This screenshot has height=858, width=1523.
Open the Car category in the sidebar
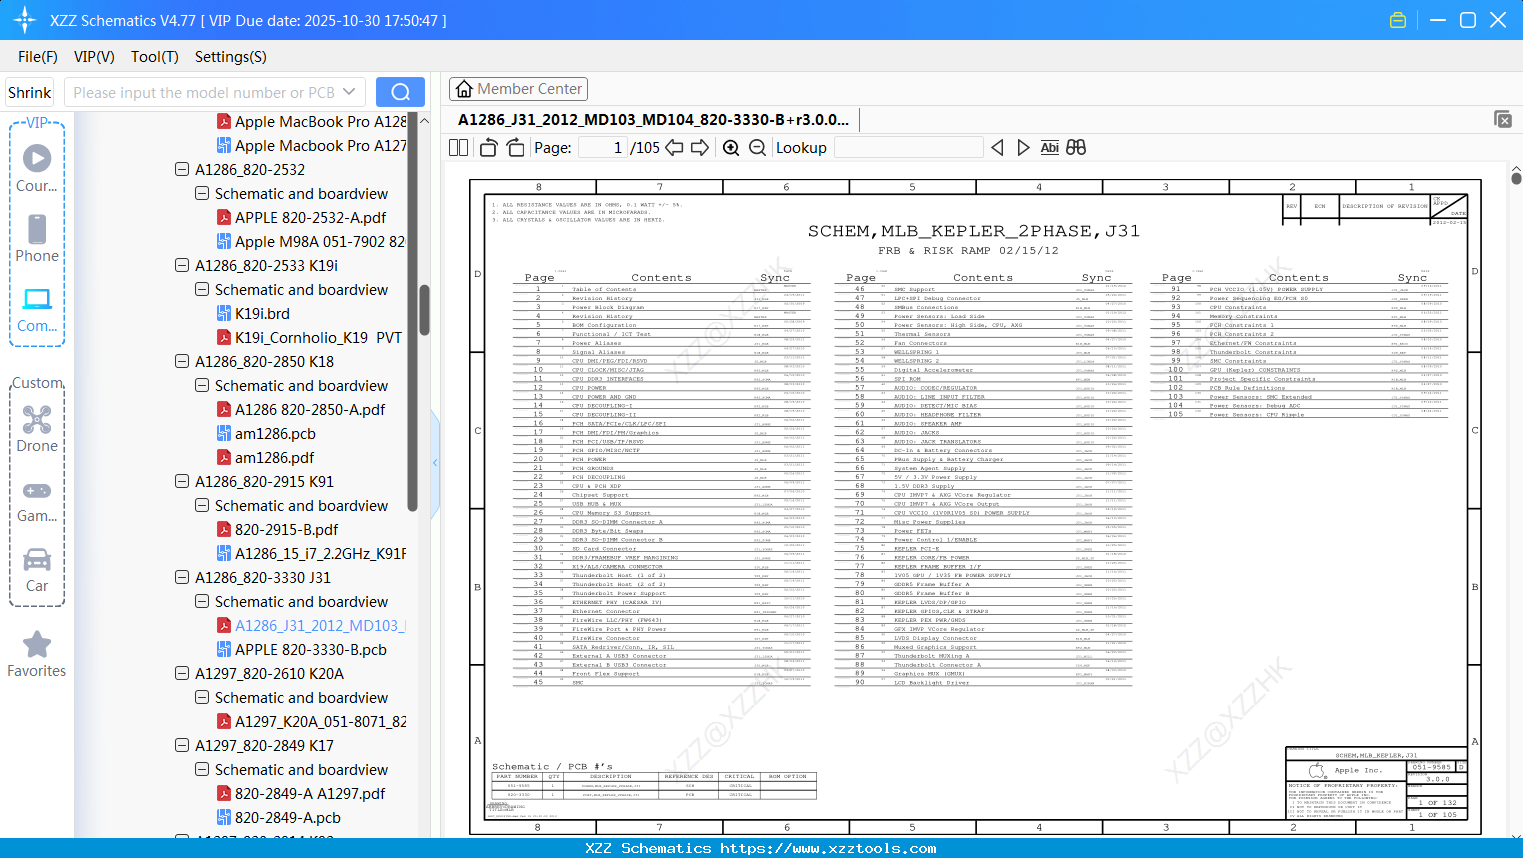coord(37,569)
